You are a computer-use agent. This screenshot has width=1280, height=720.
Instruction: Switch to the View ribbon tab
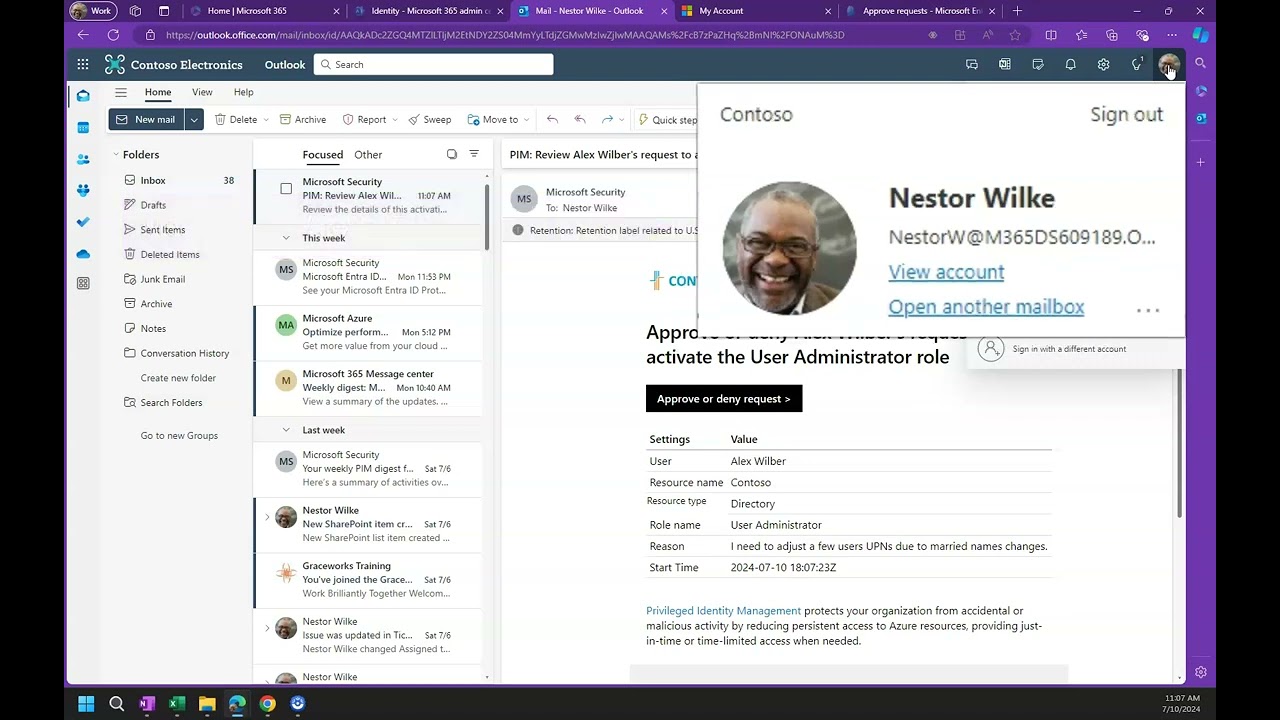(x=202, y=92)
